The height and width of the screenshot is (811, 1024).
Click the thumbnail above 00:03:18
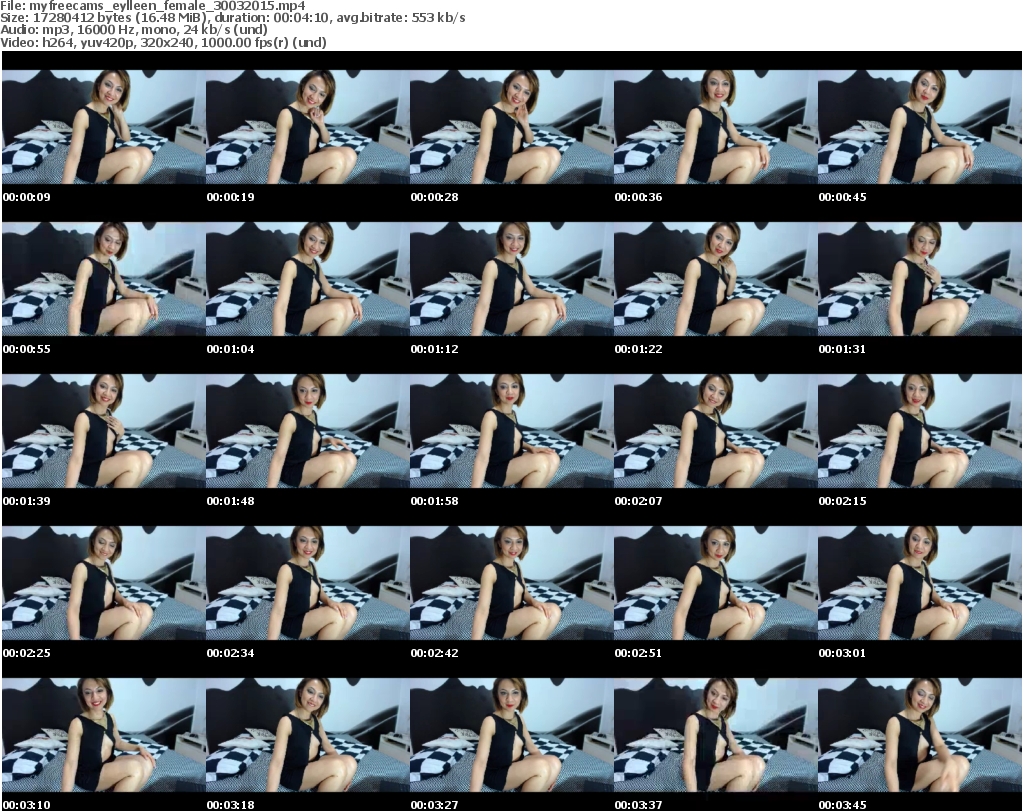[x=308, y=735]
